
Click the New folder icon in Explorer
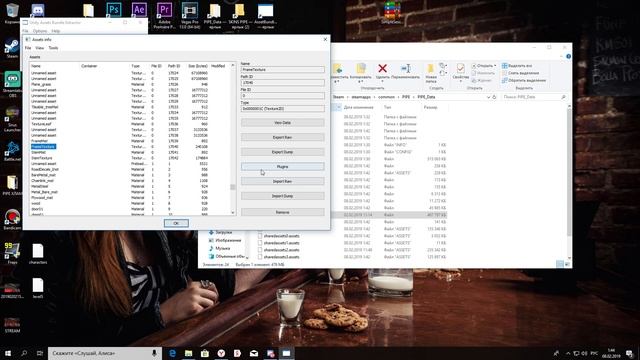tap(430, 68)
